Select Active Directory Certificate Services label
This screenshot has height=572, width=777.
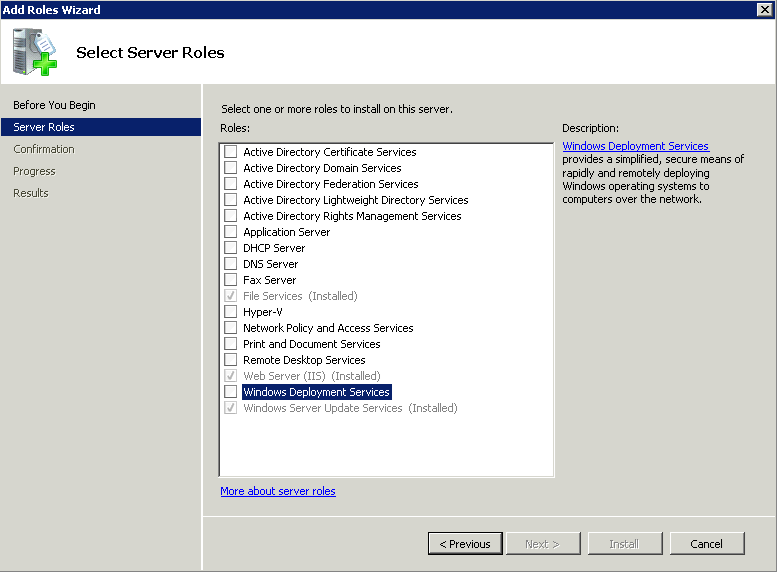[330, 152]
